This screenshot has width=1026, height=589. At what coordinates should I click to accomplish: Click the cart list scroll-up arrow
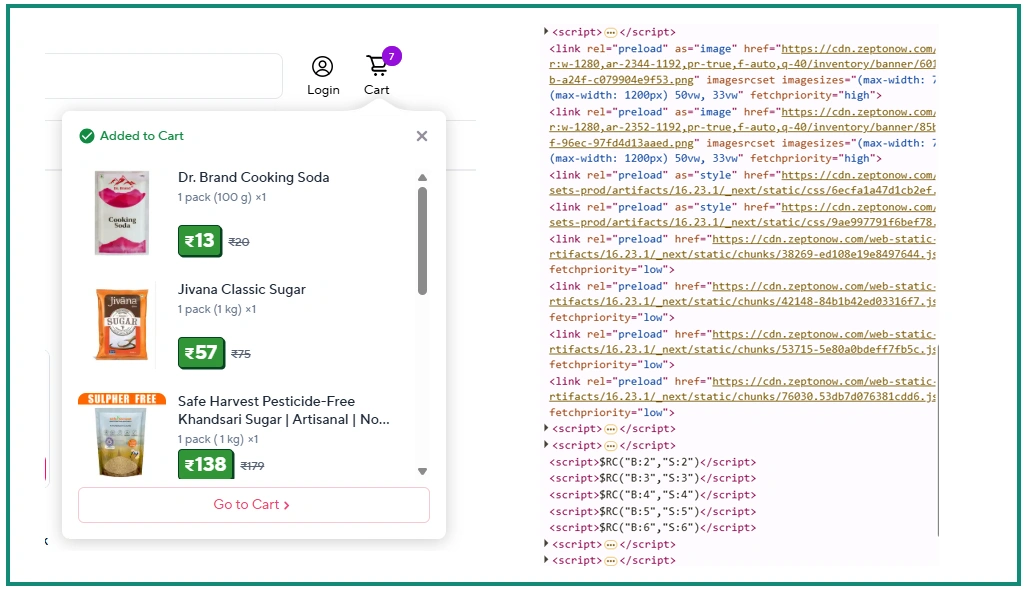(x=423, y=177)
